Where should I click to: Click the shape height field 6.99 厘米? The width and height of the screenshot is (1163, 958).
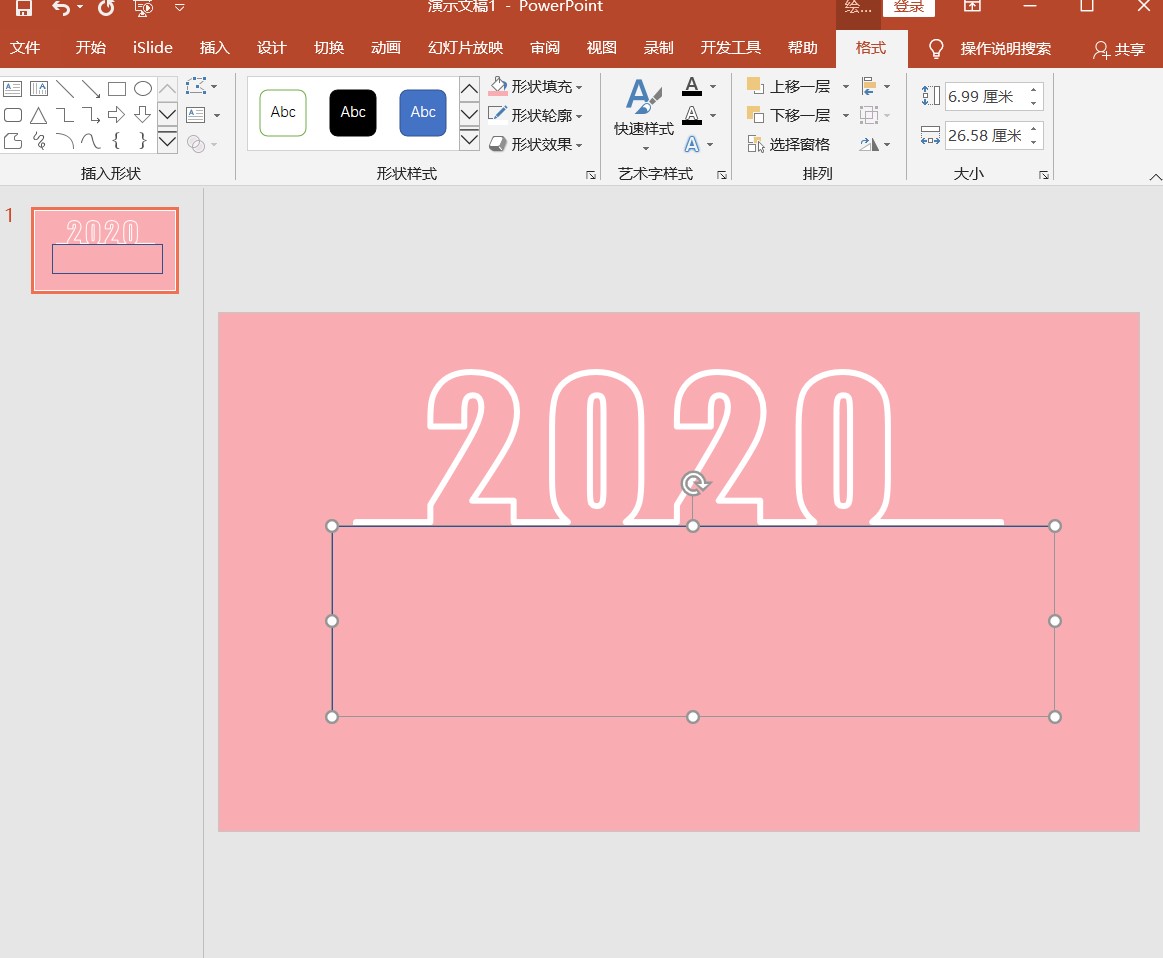[x=986, y=96]
